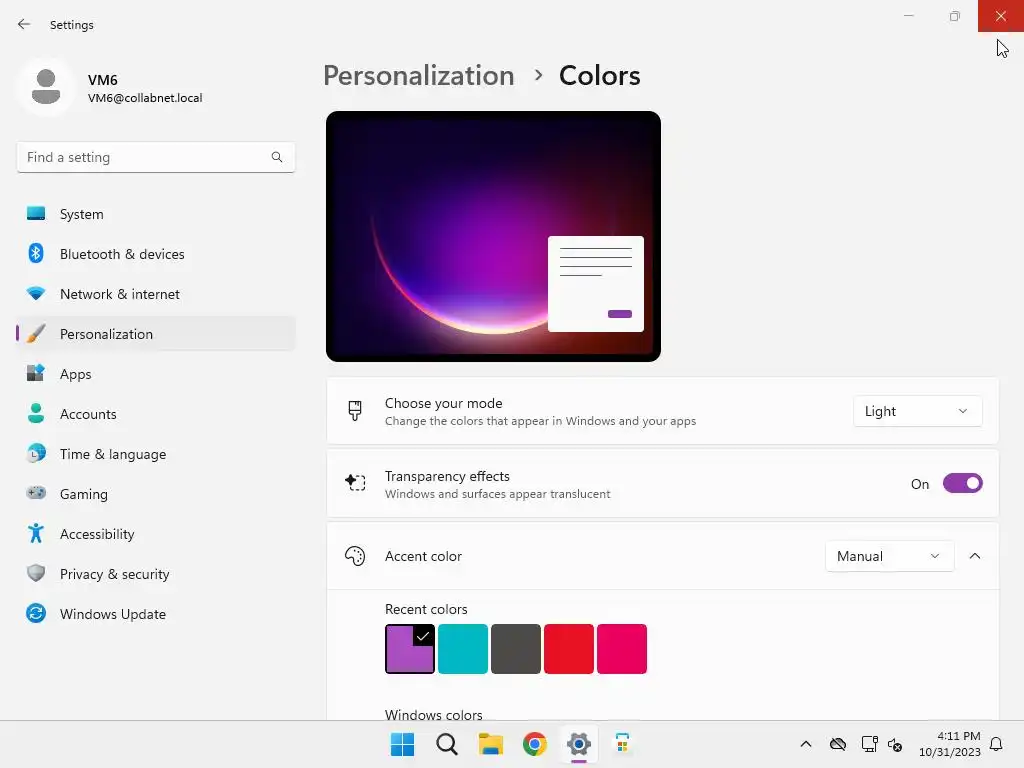Image resolution: width=1024 pixels, height=768 pixels.
Task: Click the Personalization paintbrush icon
Action: 36,334
